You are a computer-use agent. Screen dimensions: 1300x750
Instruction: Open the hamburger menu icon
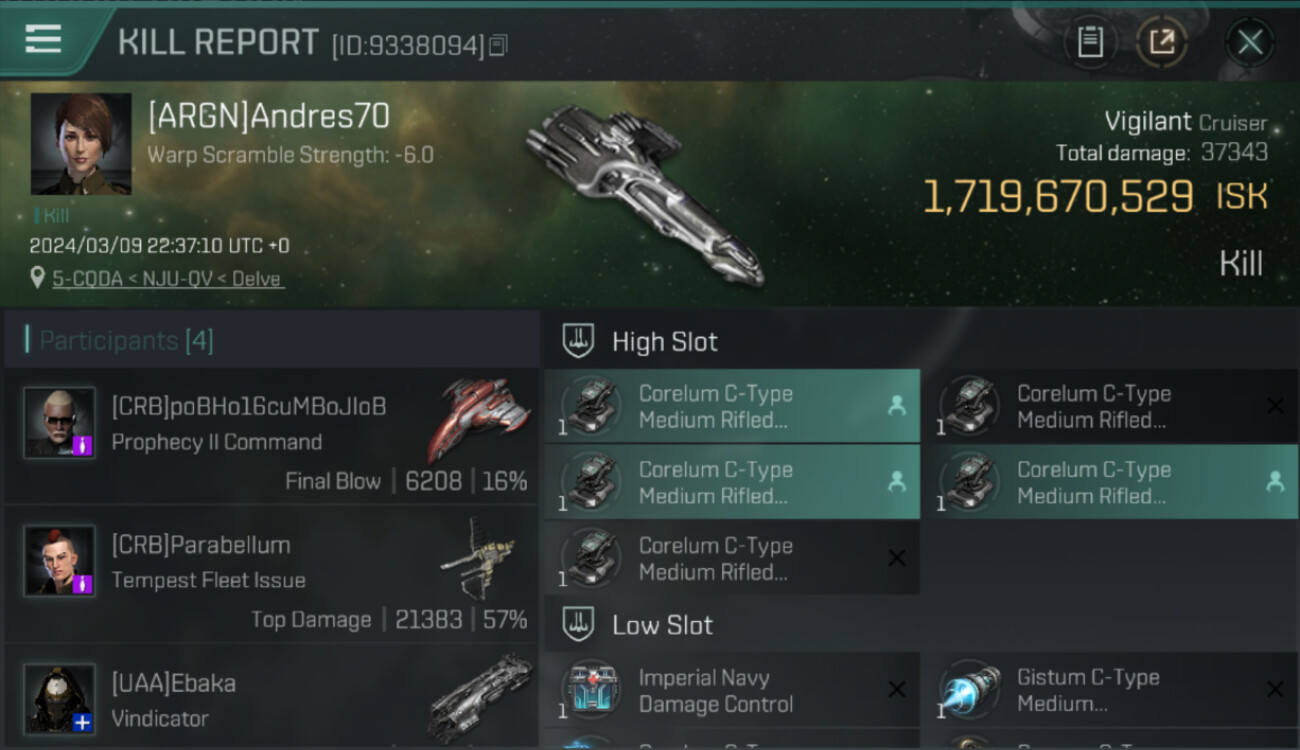pyautogui.click(x=43, y=39)
